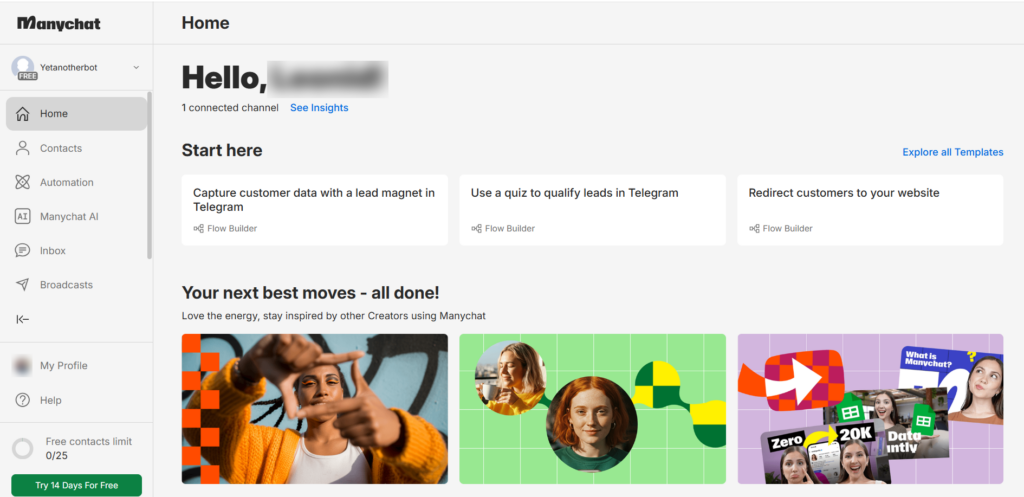Click Explore all Templates link

(x=953, y=152)
